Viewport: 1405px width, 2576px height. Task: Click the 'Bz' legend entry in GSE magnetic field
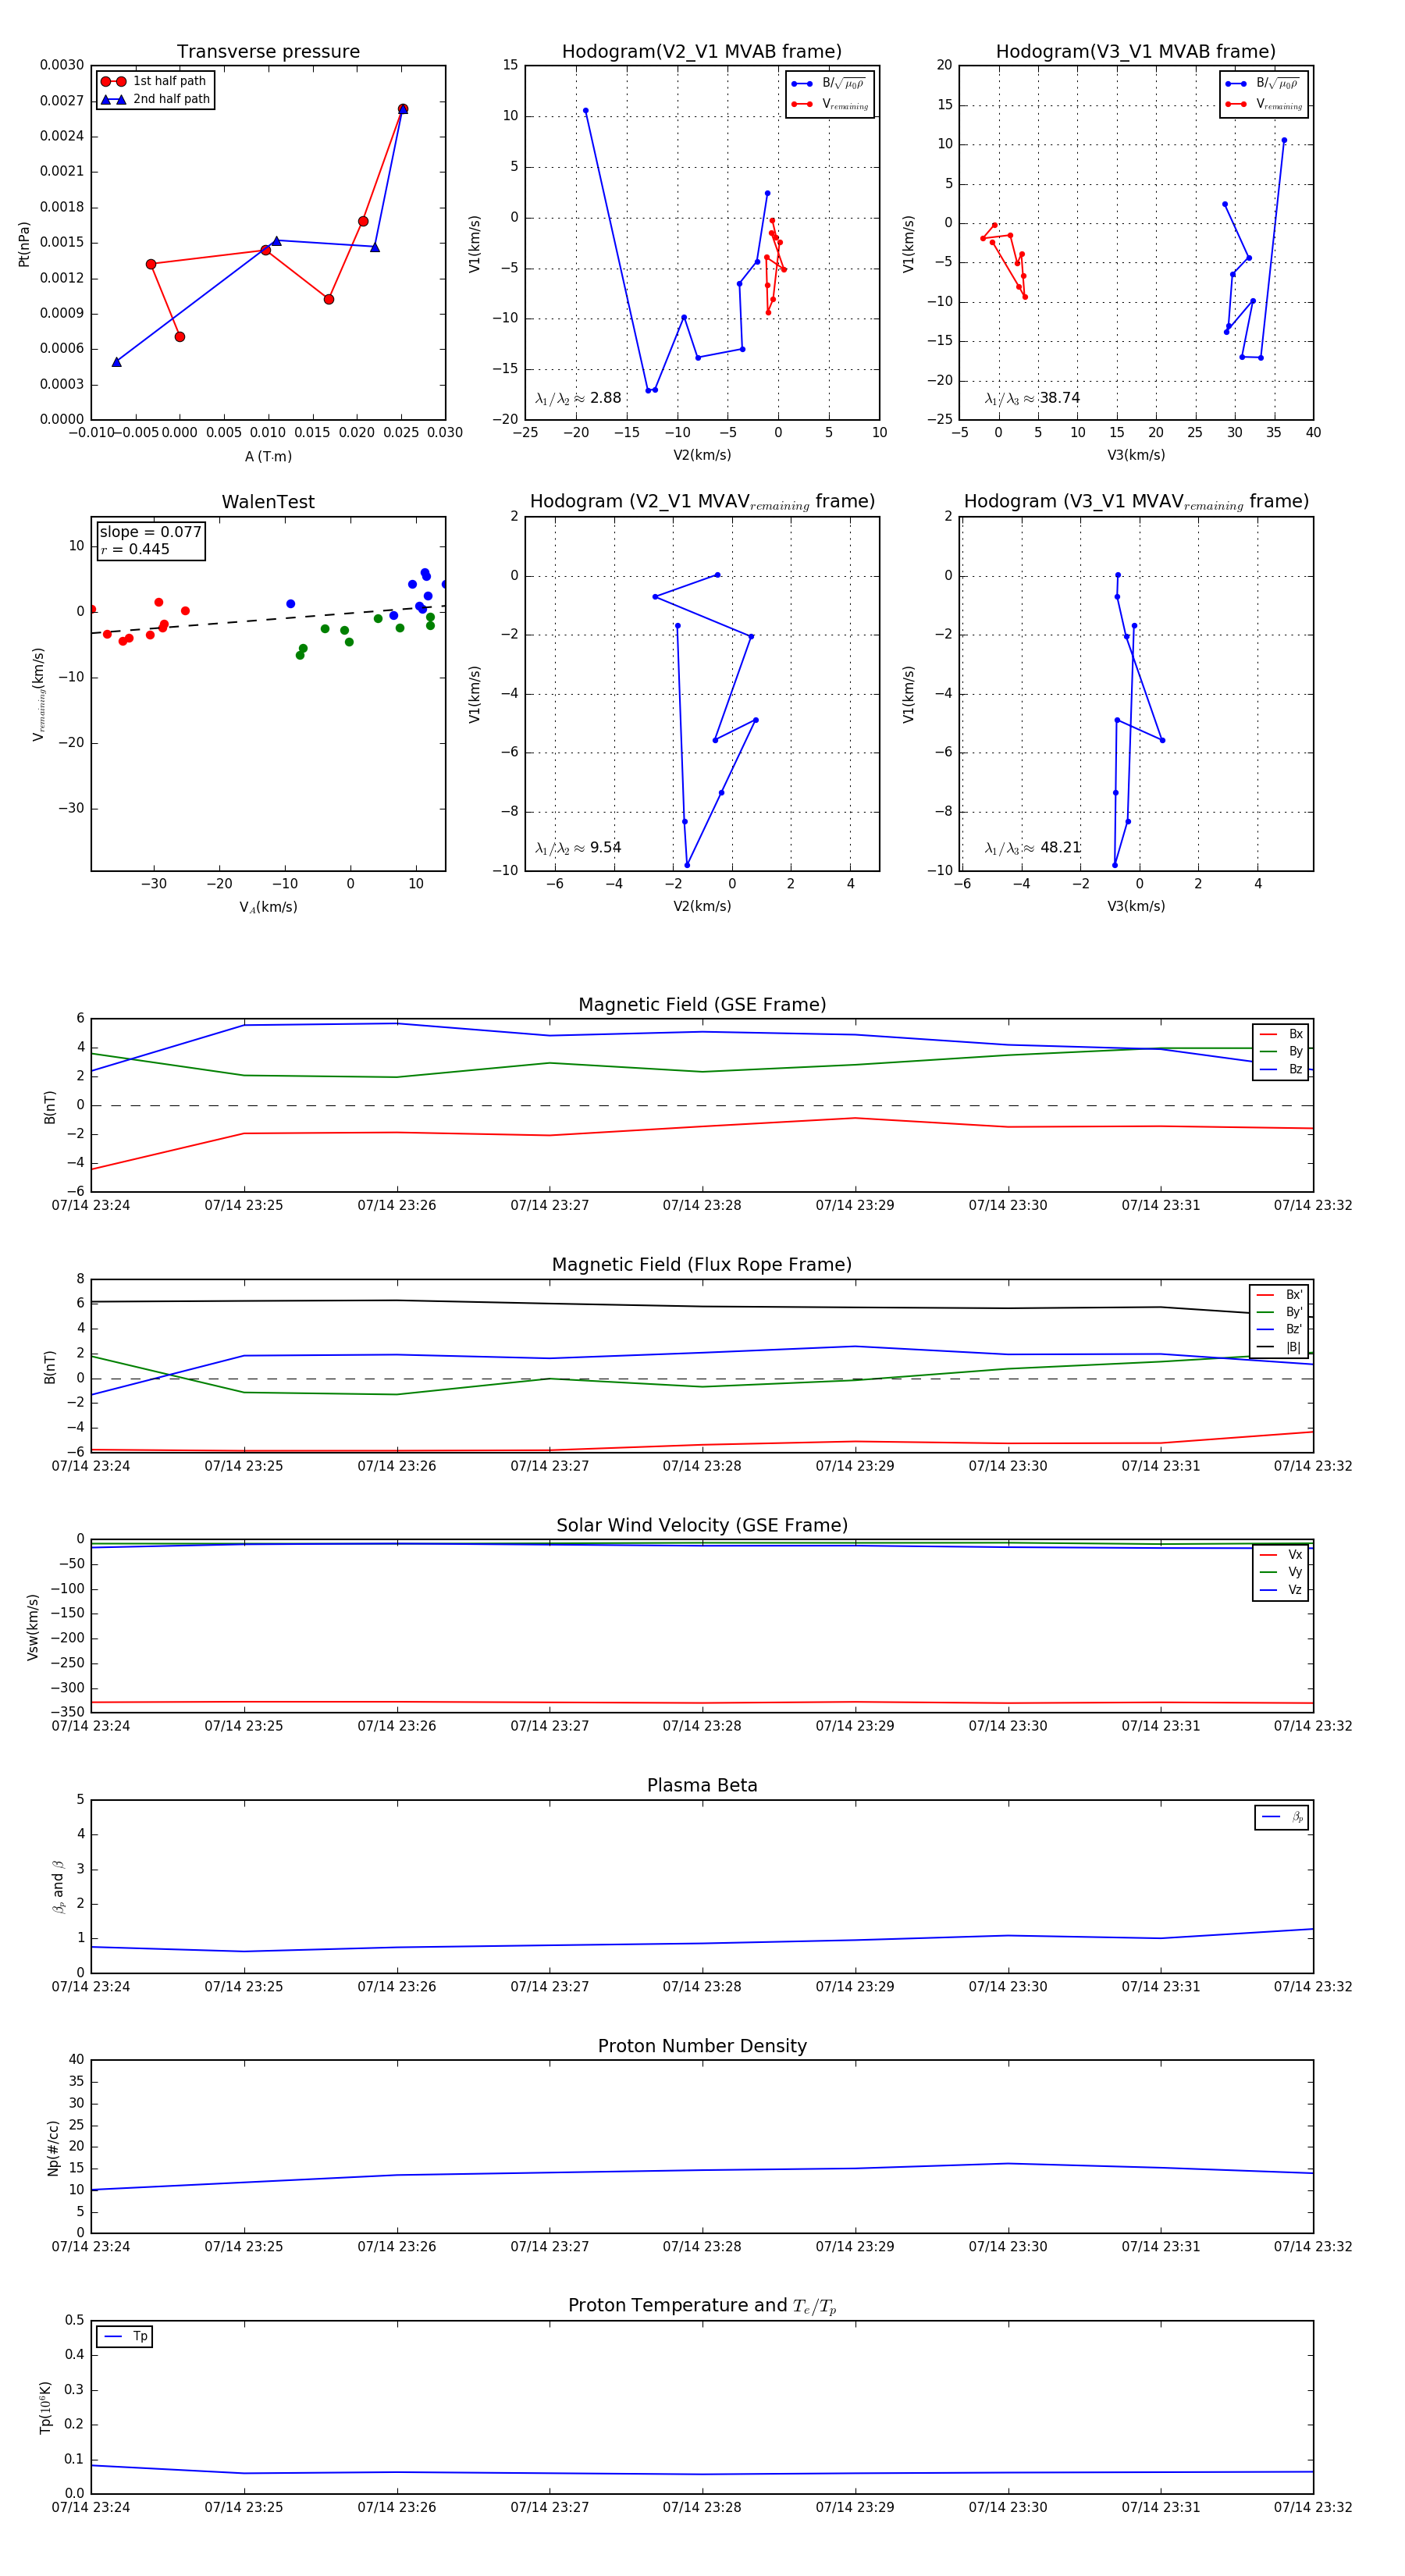[x=1281, y=1069]
